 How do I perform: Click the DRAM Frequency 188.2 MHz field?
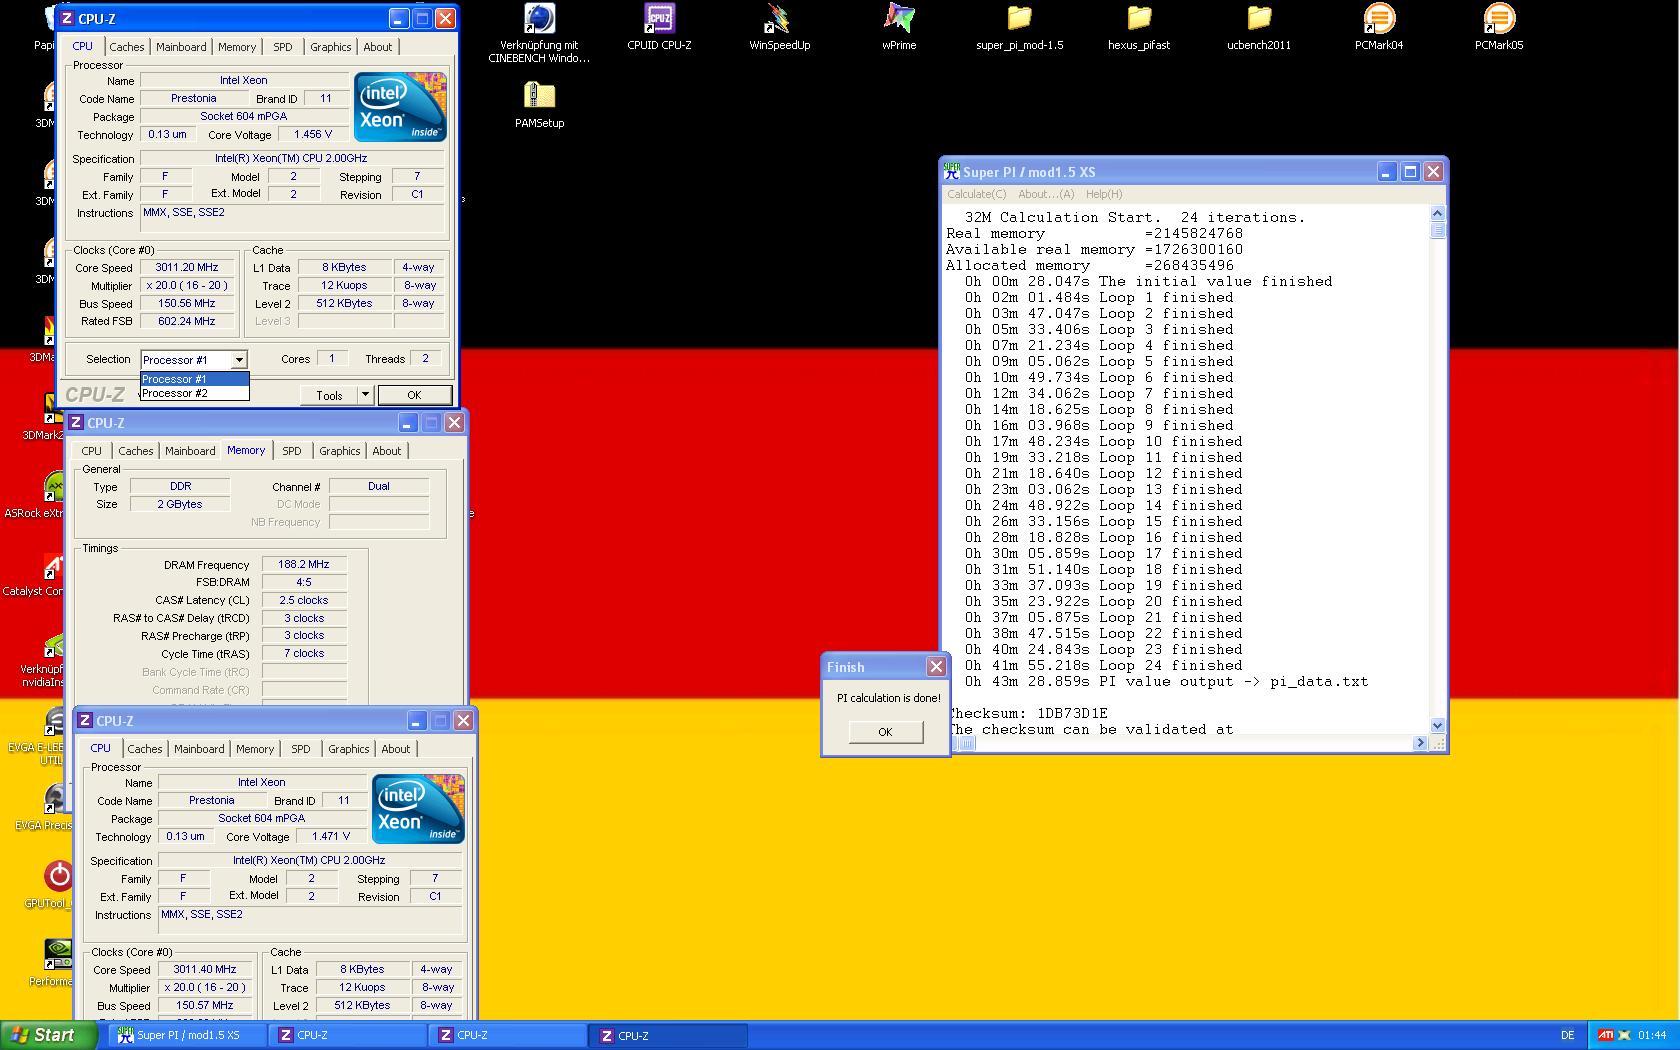pyautogui.click(x=304, y=565)
